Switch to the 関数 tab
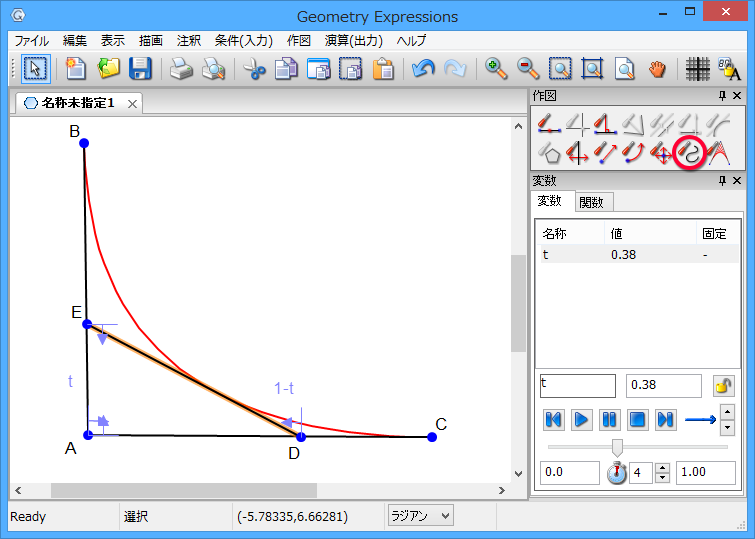755x539 pixels. click(x=592, y=202)
